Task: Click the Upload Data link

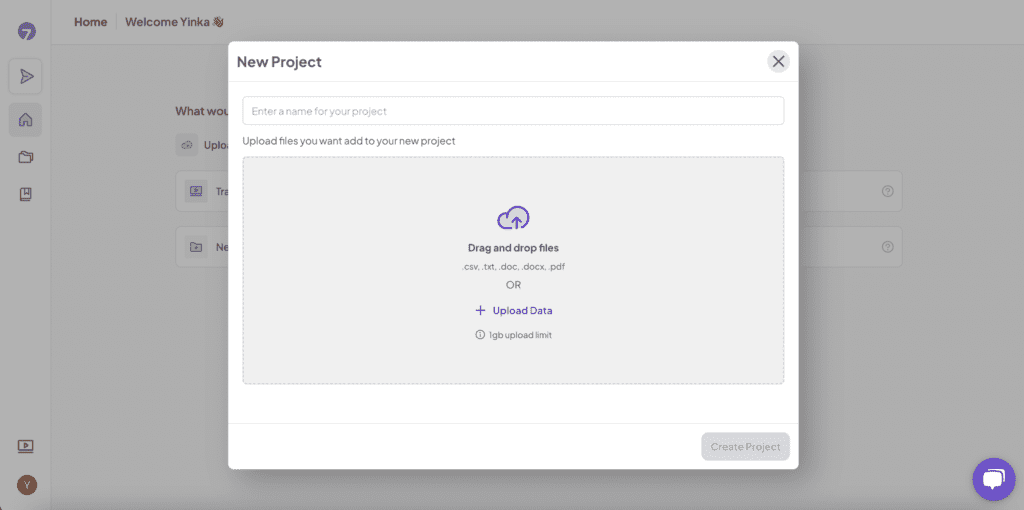Action: coord(522,310)
